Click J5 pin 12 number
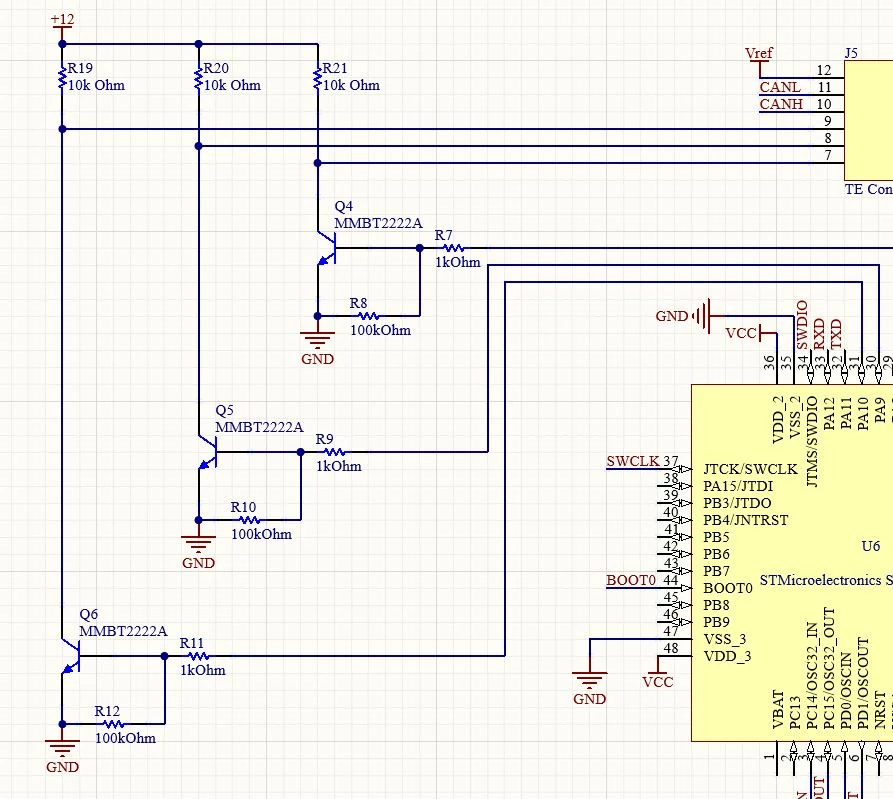Screen dimensions: 893x799 pos(824,70)
